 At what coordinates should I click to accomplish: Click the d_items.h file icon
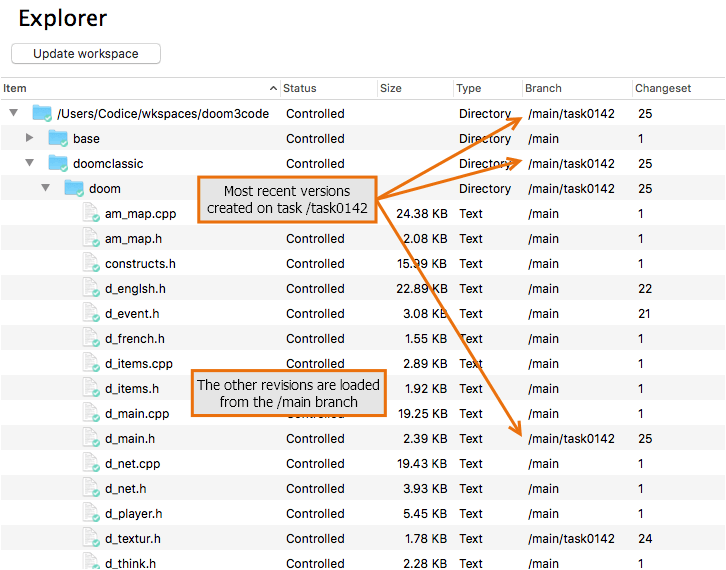coord(91,388)
